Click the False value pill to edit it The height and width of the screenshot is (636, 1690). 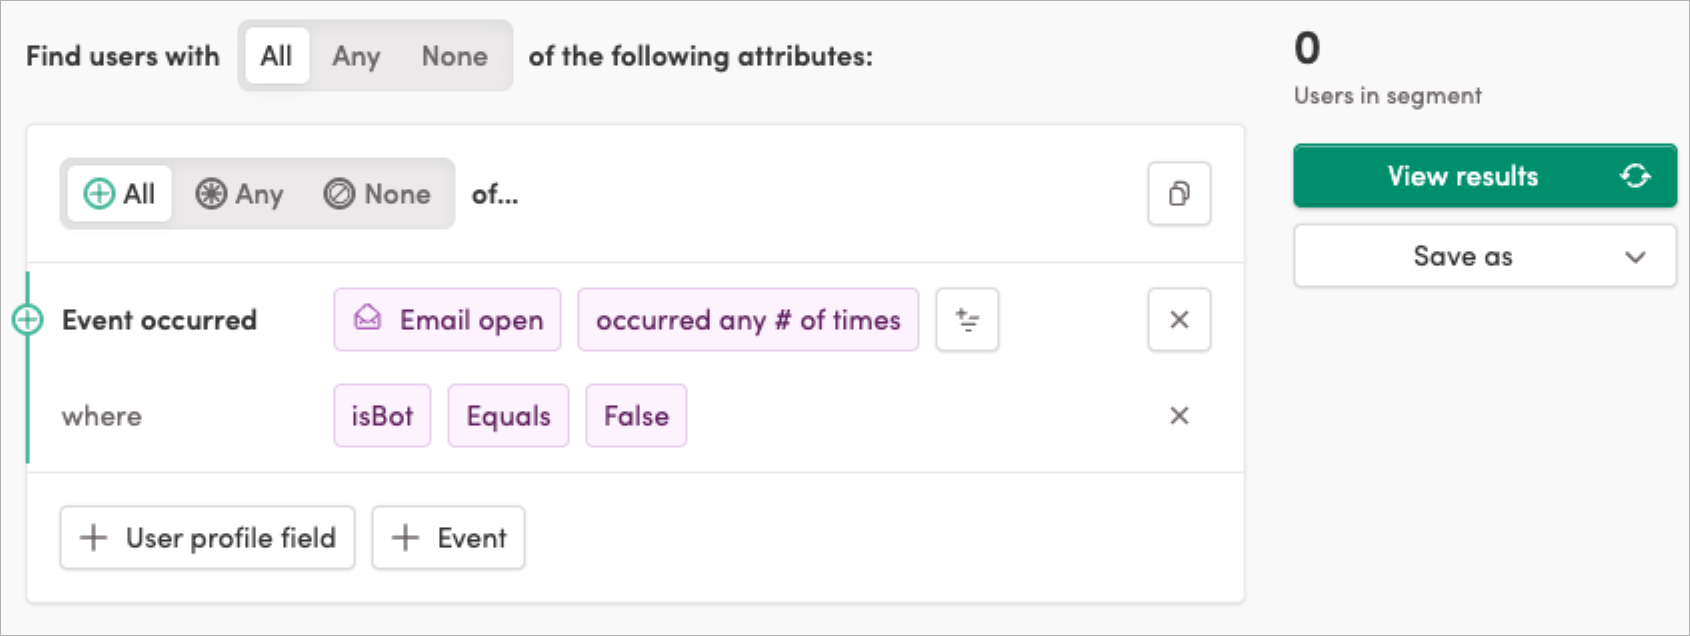[x=636, y=416]
